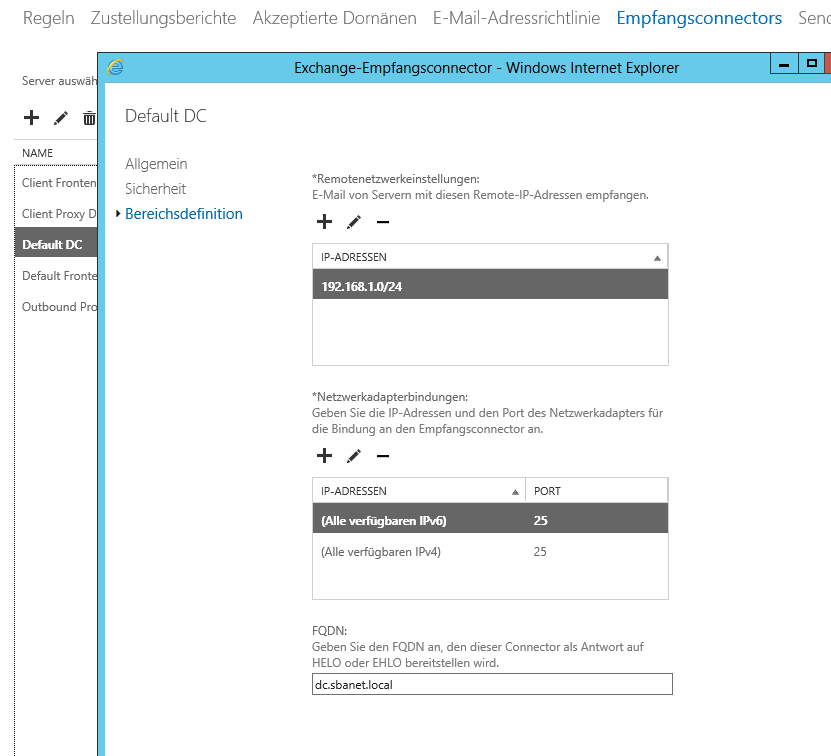Open the Zustellungsberichte tab
The width and height of the screenshot is (831, 756).
tap(163, 18)
